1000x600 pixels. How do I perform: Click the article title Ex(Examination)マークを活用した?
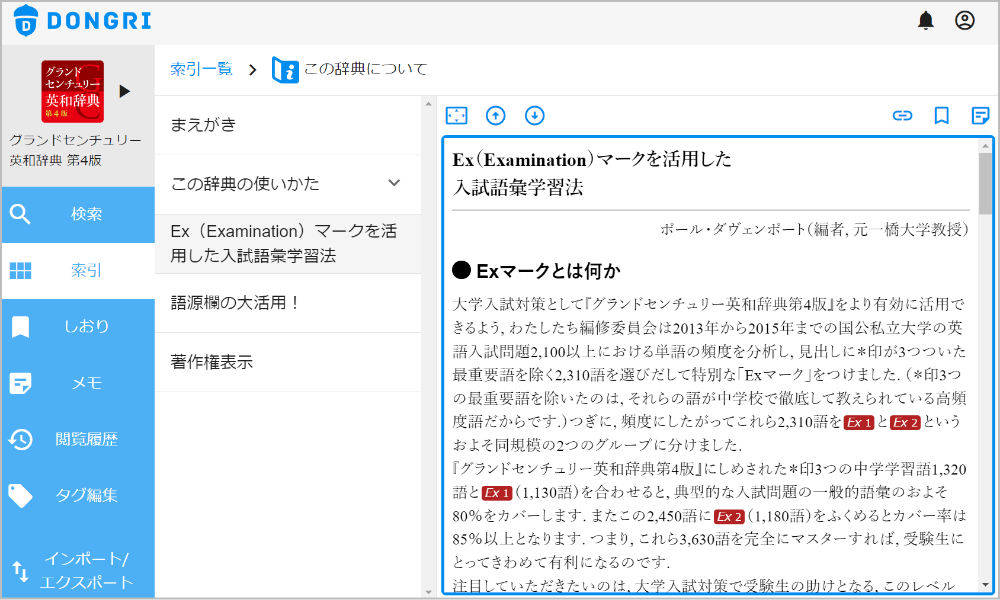(x=592, y=159)
